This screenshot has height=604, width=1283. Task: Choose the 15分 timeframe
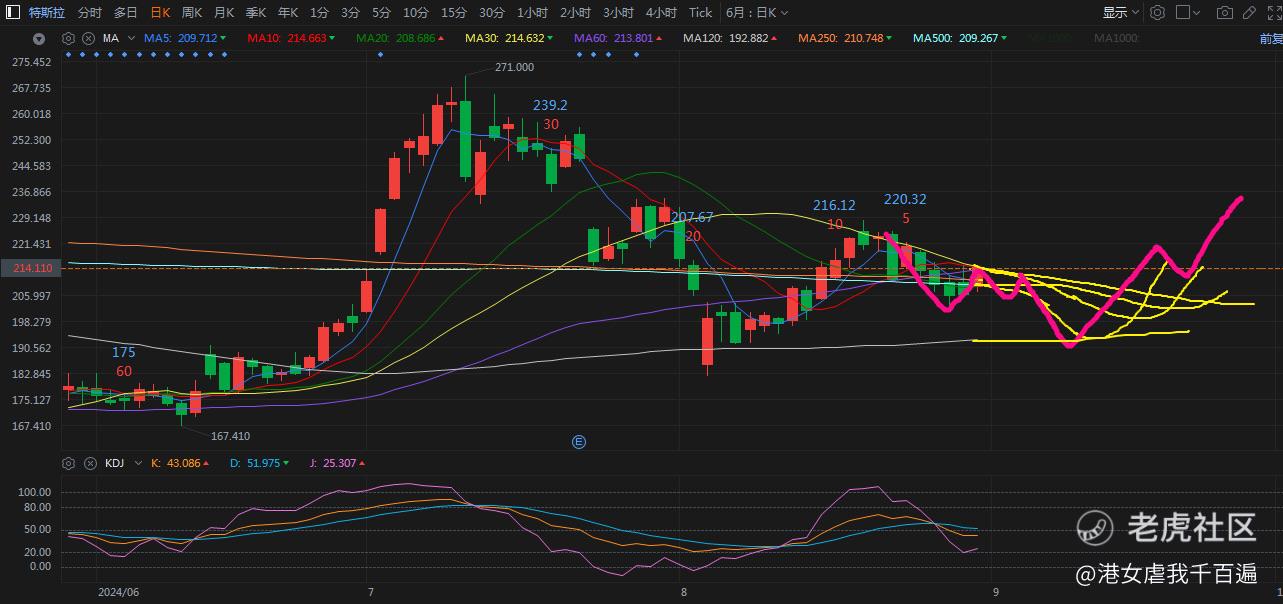tap(454, 13)
